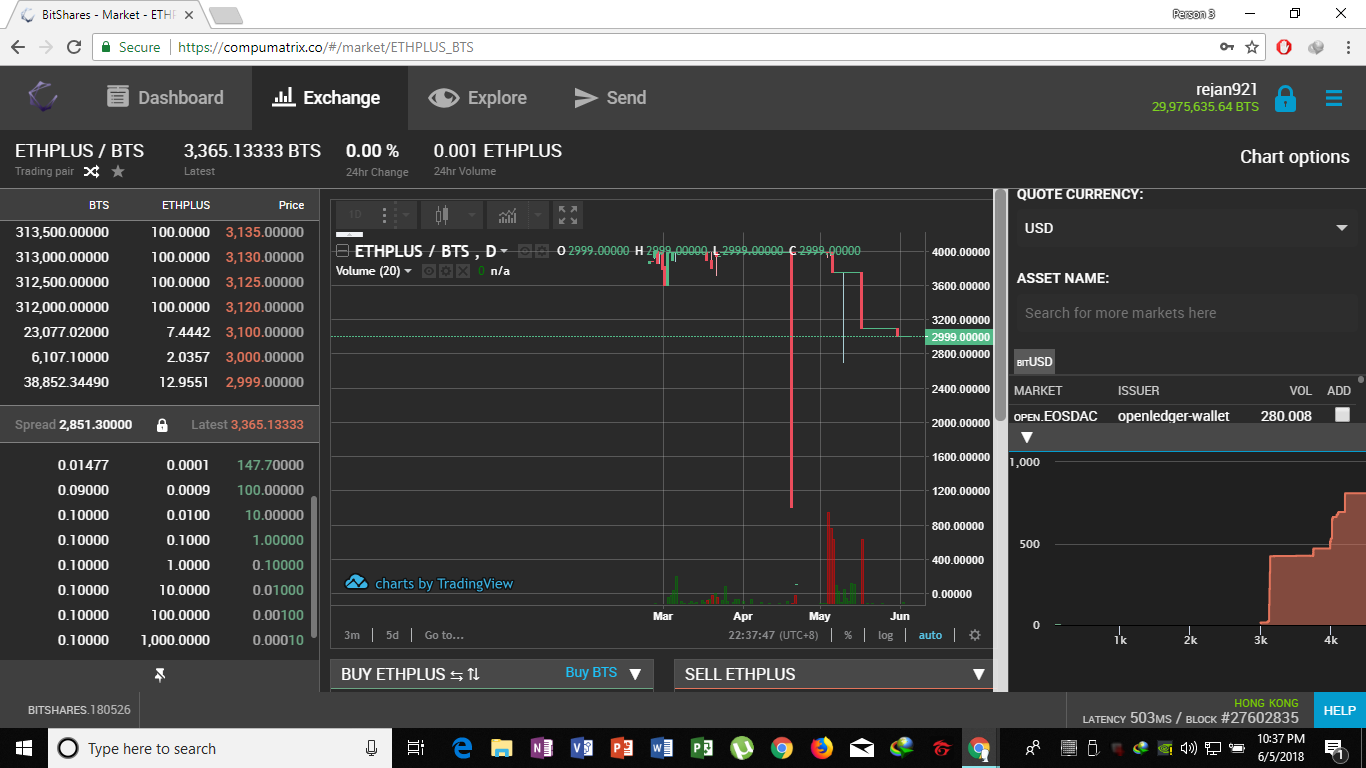Viewport: 1366px width, 768px height.
Task: Click the swap arrows beside BUY ETHPLUS
Action: (465, 674)
